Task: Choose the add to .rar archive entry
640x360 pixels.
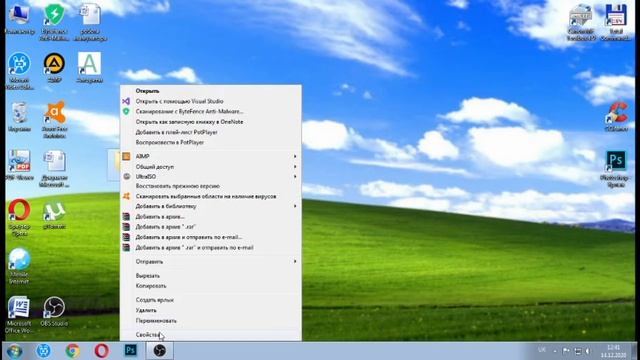Action: coord(211,227)
